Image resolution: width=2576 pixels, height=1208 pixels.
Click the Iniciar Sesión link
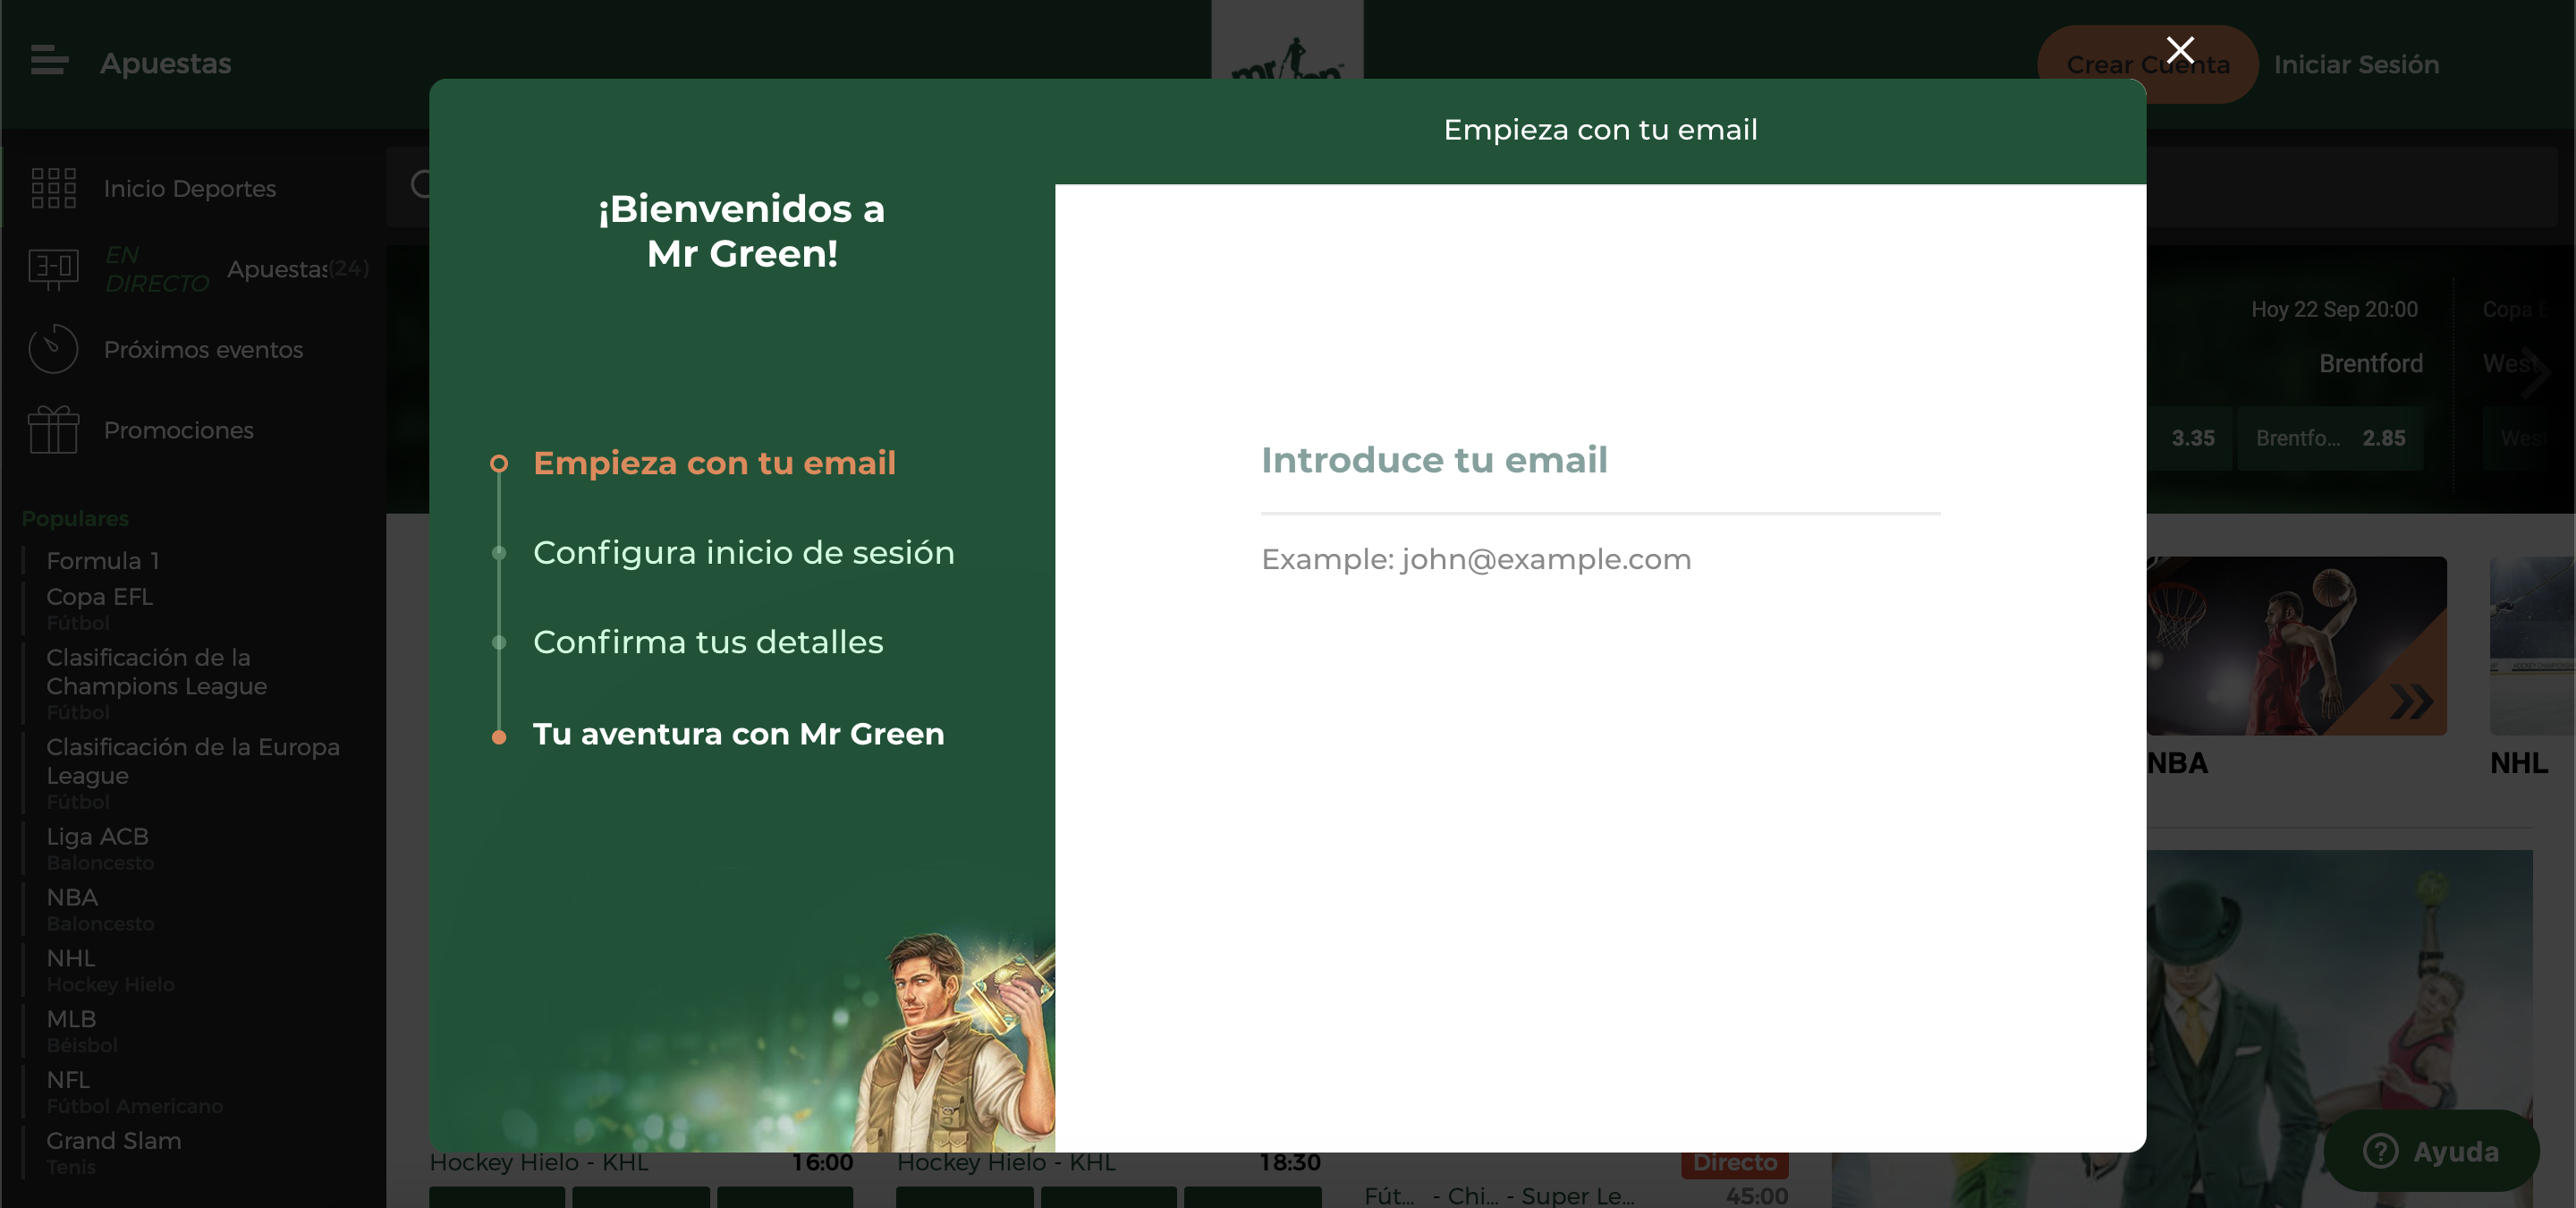click(x=2355, y=64)
